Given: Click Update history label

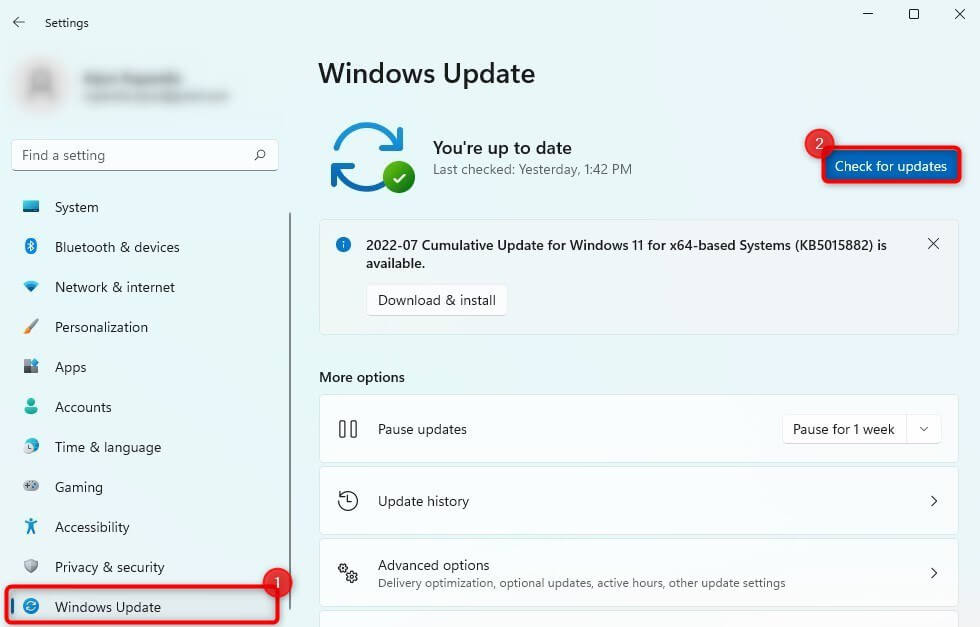Looking at the screenshot, I should click(423, 501).
